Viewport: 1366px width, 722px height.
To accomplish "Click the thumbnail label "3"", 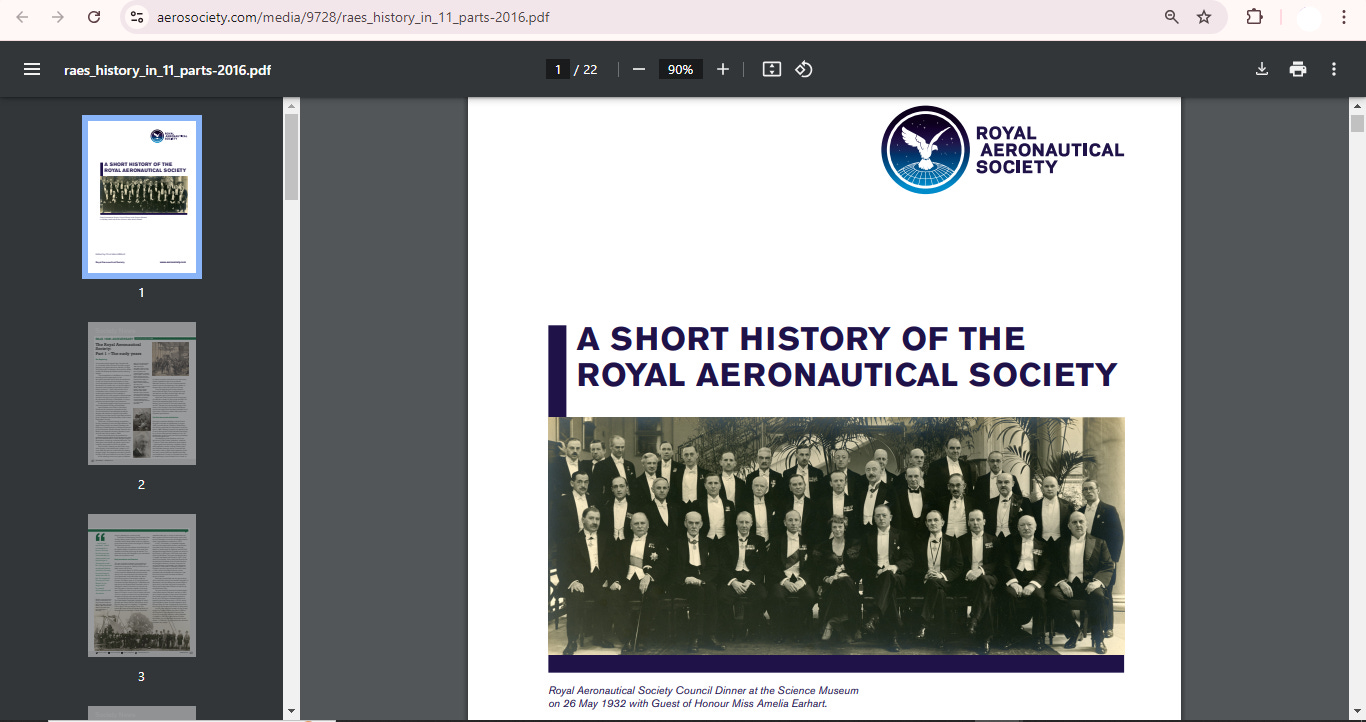I will coord(141,677).
